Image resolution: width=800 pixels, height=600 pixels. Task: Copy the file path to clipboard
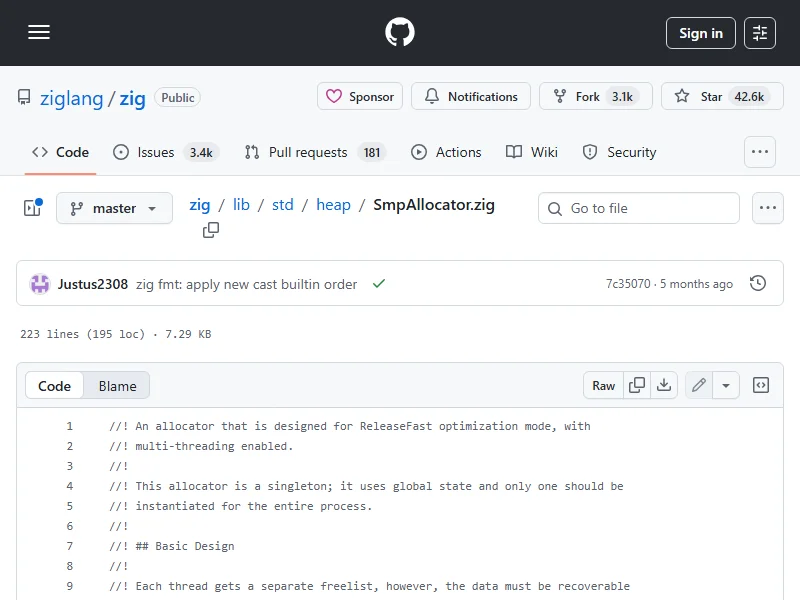click(x=211, y=231)
